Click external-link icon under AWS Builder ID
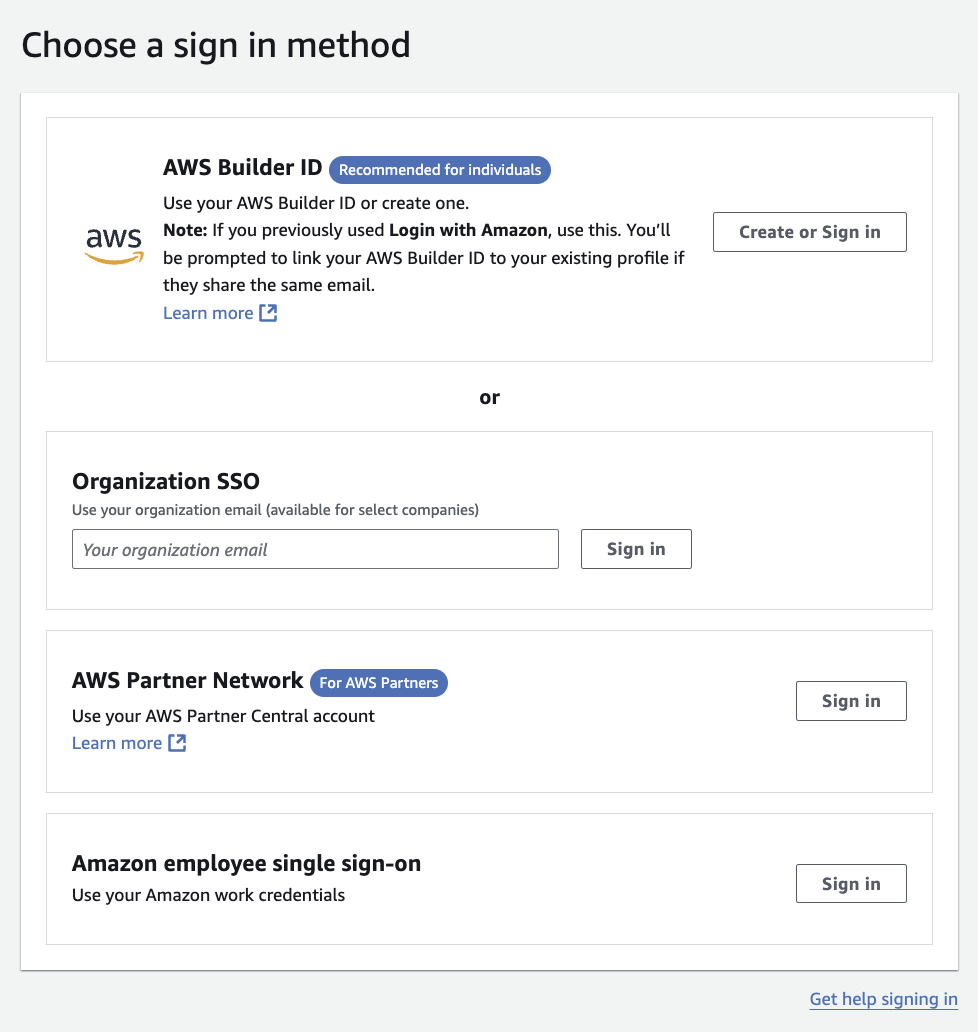Image resolution: width=978 pixels, height=1032 pixels. [x=268, y=313]
